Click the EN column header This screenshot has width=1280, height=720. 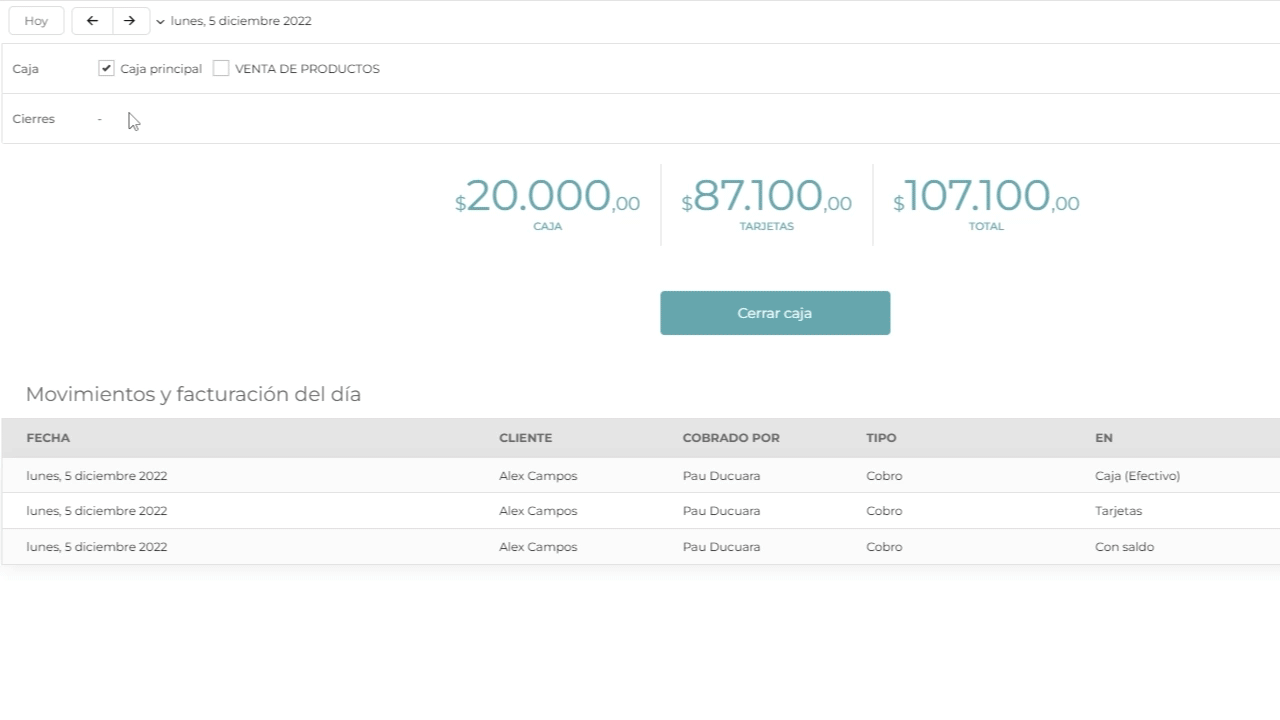pos(1104,438)
